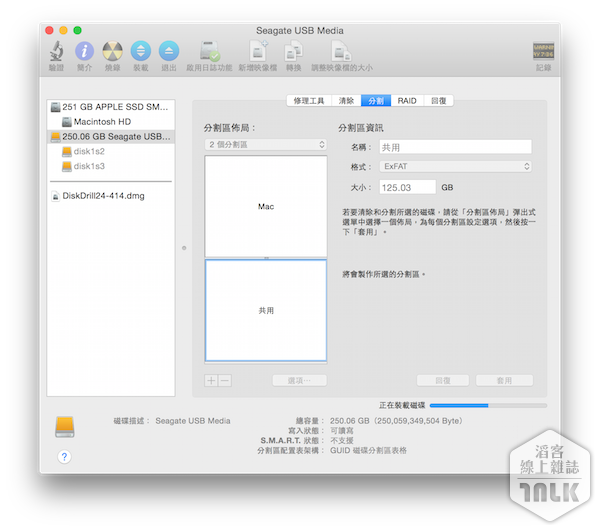Select 250.06 GB Seagate USB disk
Image resolution: width=600 pixels, height=530 pixels.
(111, 137)
